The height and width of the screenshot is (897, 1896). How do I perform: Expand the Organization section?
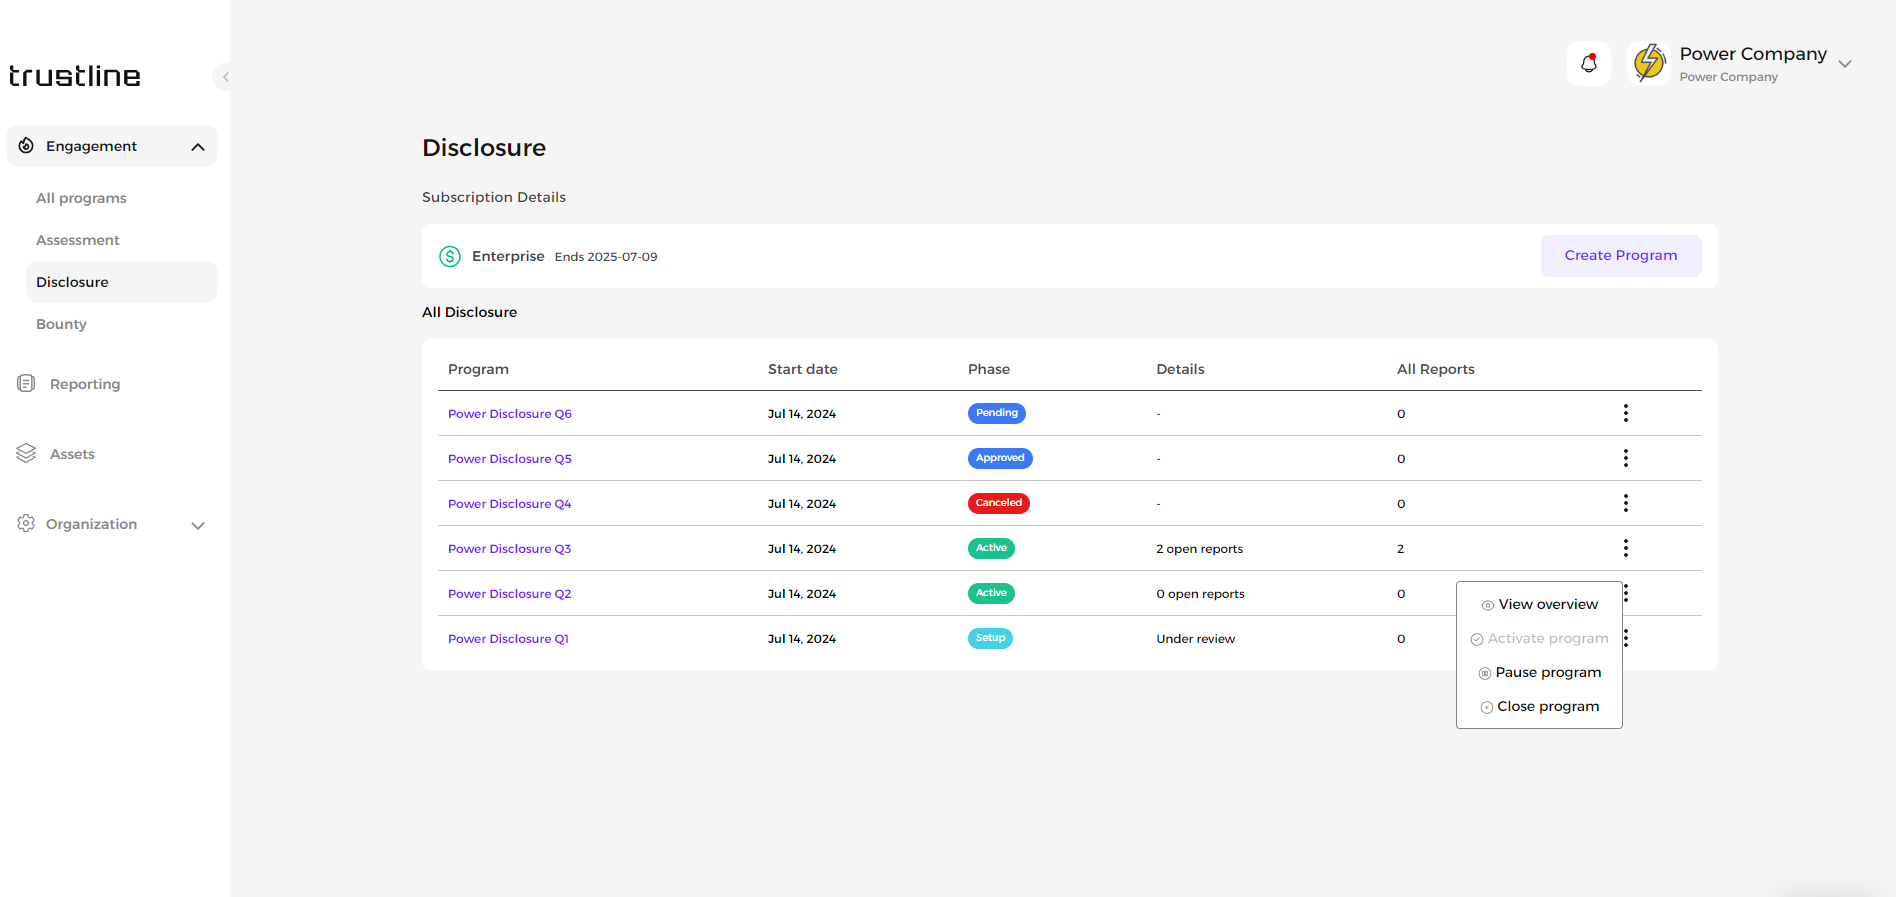pyautogui.click(x=198, y=525)
